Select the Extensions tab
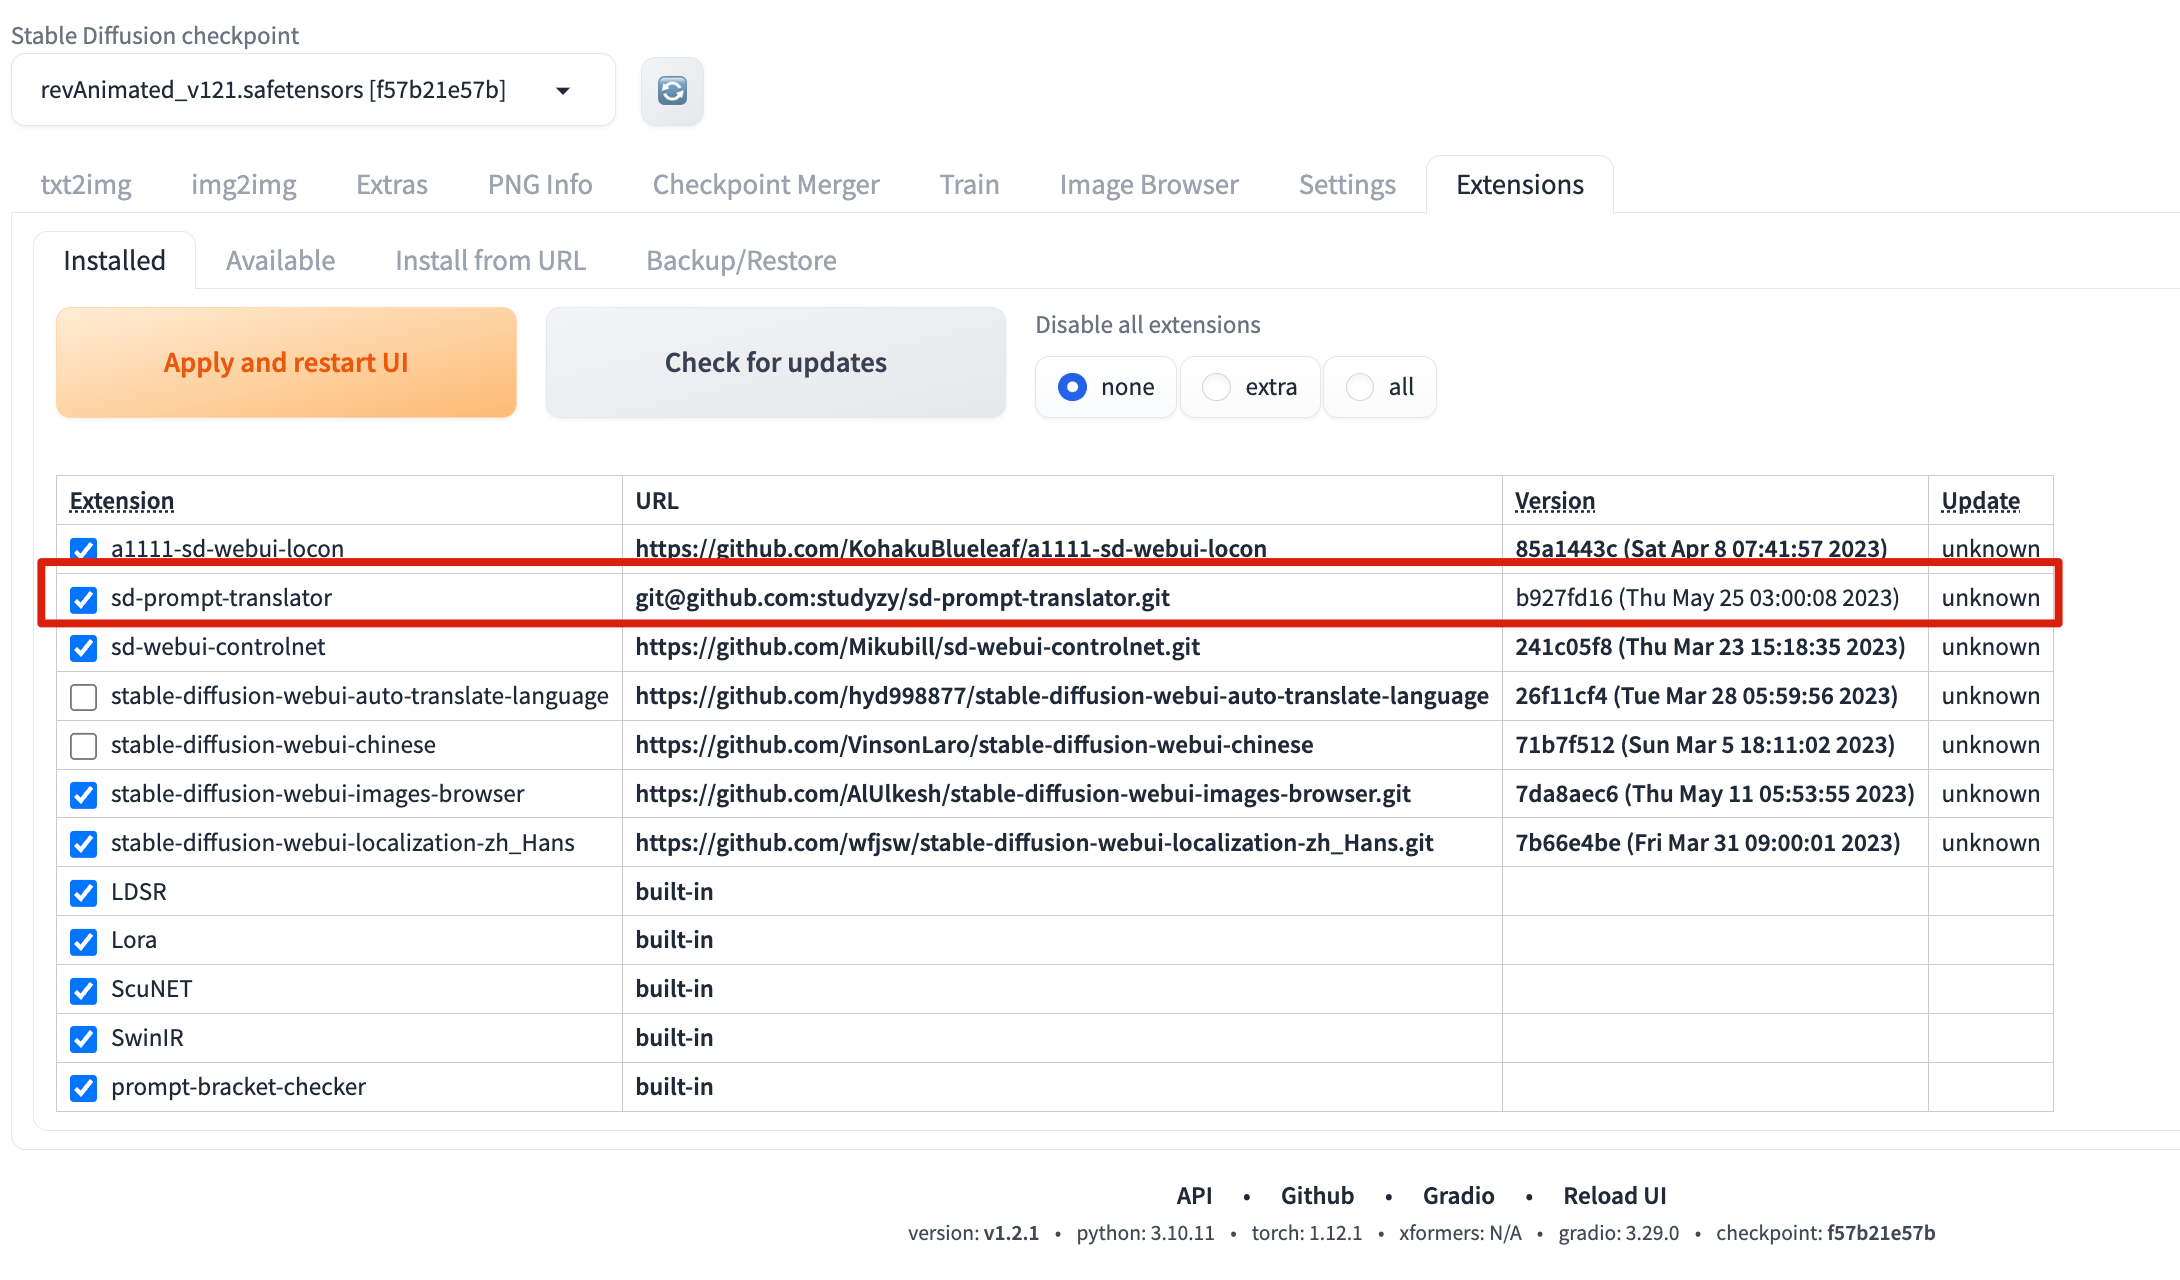The height and width of the screenshot is (1280, 2180). tap(1520, 185)
